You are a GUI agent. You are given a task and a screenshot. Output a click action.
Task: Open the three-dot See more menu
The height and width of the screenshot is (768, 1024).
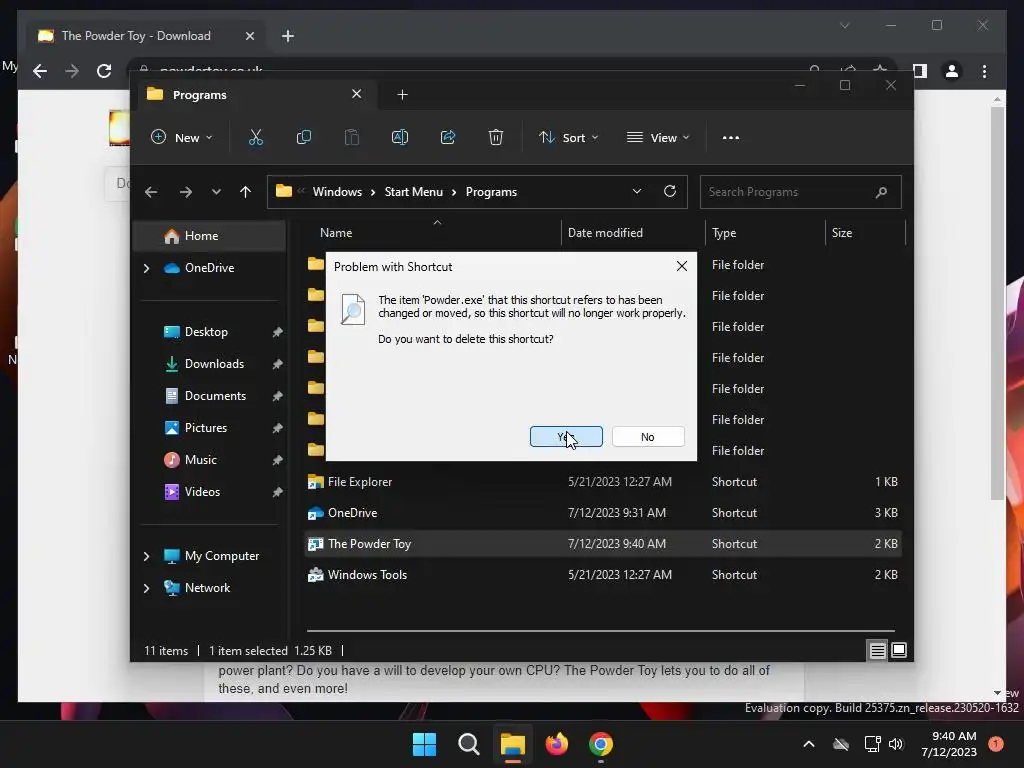(731, 138)
